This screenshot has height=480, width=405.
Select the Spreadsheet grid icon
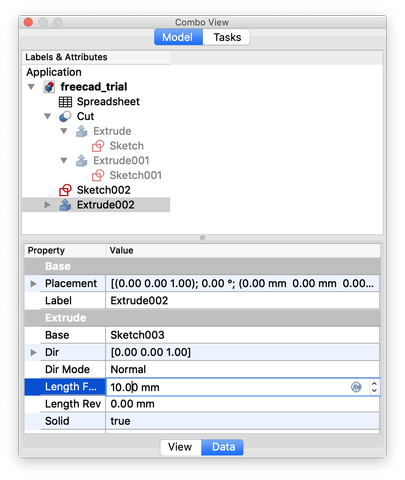coord(65,102)
